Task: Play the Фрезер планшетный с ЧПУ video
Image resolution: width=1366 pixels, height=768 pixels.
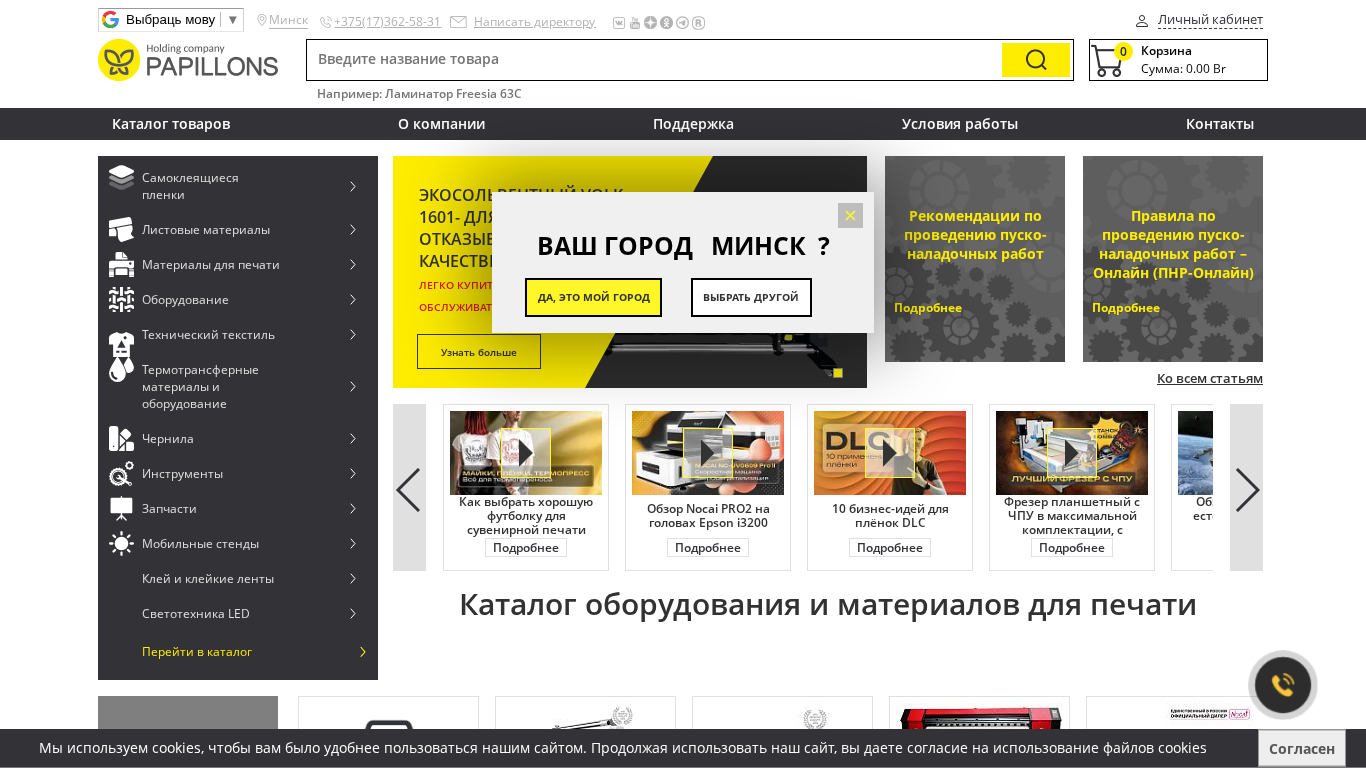Action: [1072, 453]
